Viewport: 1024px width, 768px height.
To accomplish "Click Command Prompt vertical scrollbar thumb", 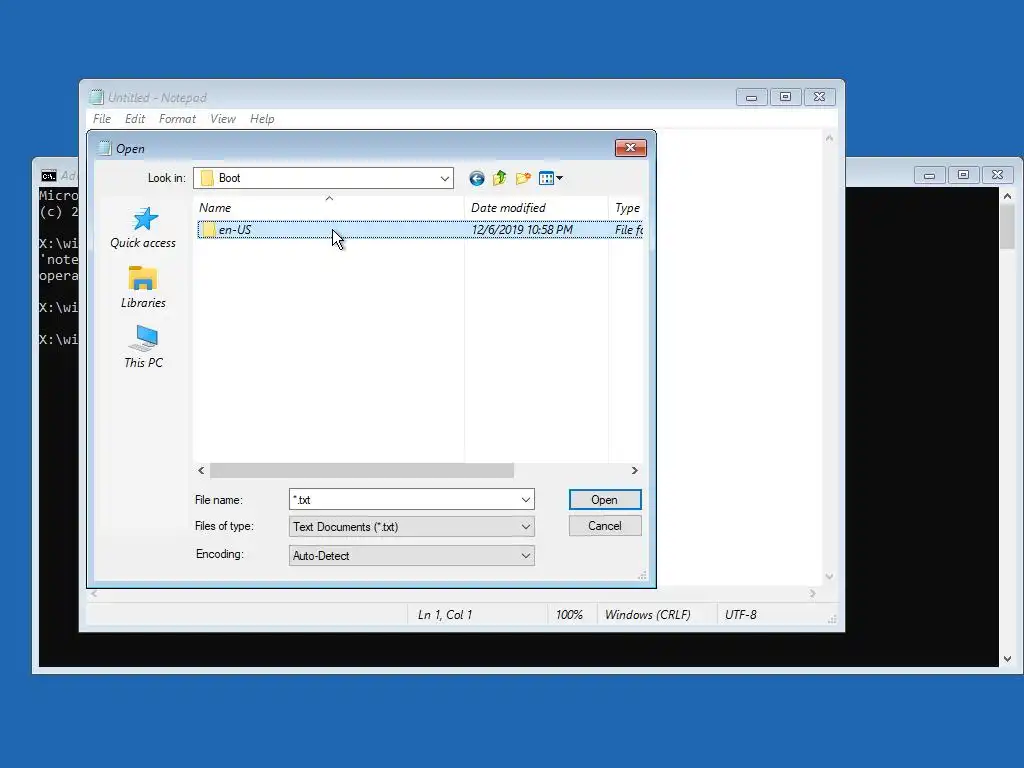I will tap(1008, 227).
